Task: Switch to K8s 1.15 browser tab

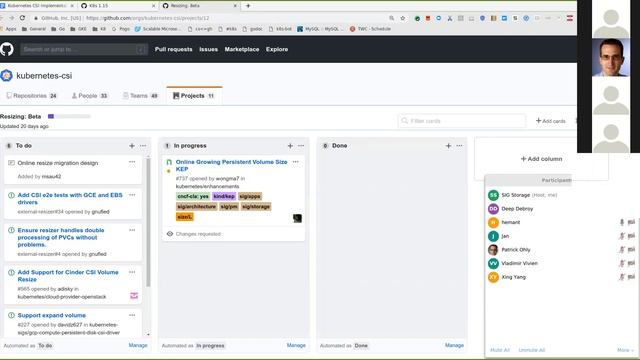Action: (x=118, y=6)
